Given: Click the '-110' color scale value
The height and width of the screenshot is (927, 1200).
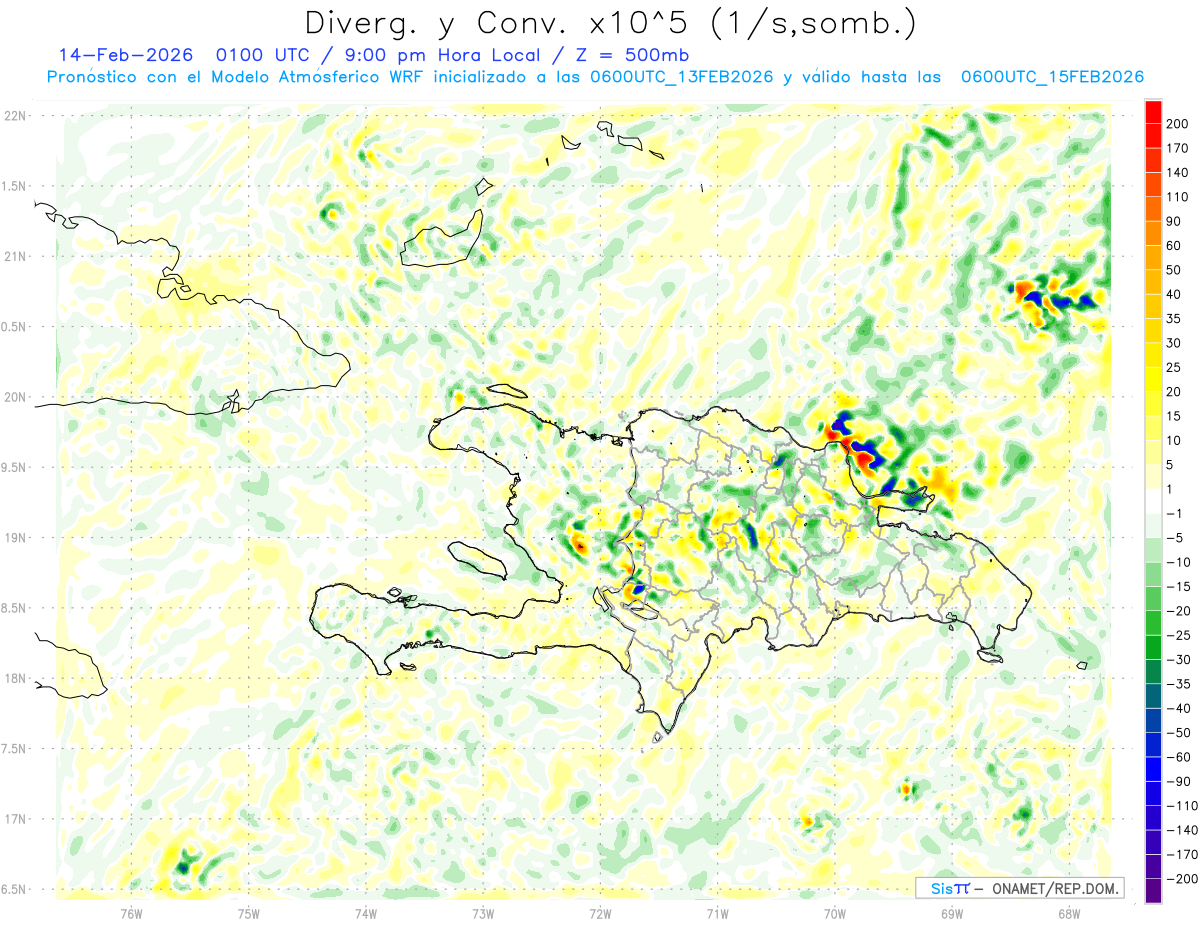Looking at the screenshot, I should coord(1182,806).
